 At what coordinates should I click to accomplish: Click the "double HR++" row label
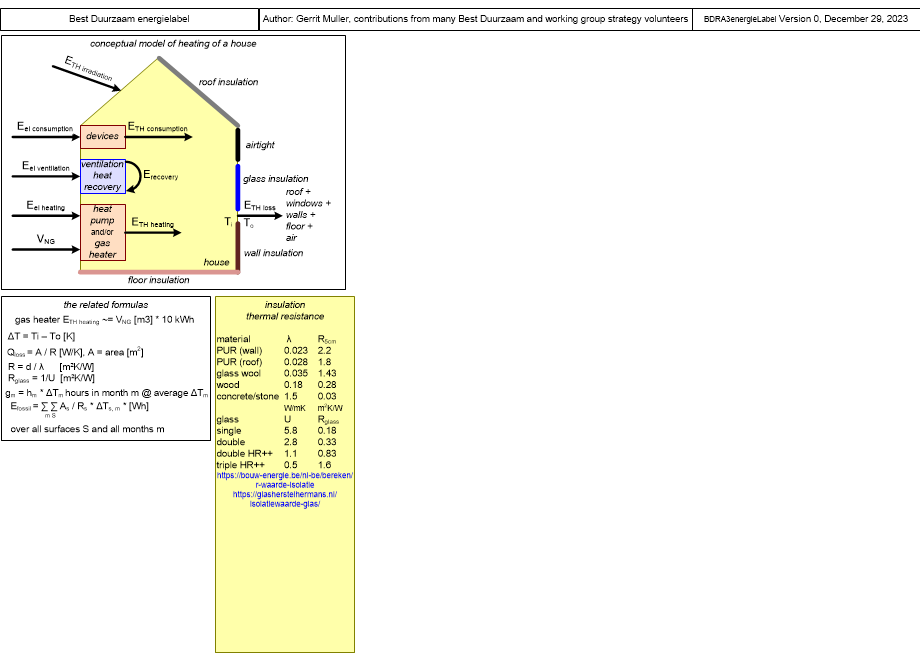click(245, 453)
